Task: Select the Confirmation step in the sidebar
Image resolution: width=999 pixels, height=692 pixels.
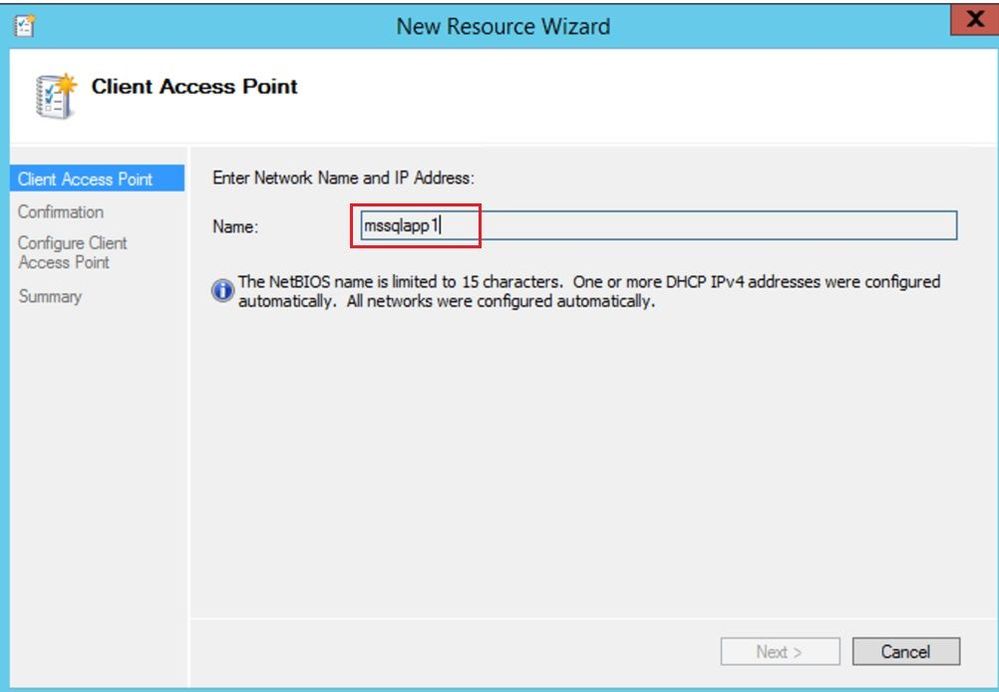Action: tap(61, 212)
